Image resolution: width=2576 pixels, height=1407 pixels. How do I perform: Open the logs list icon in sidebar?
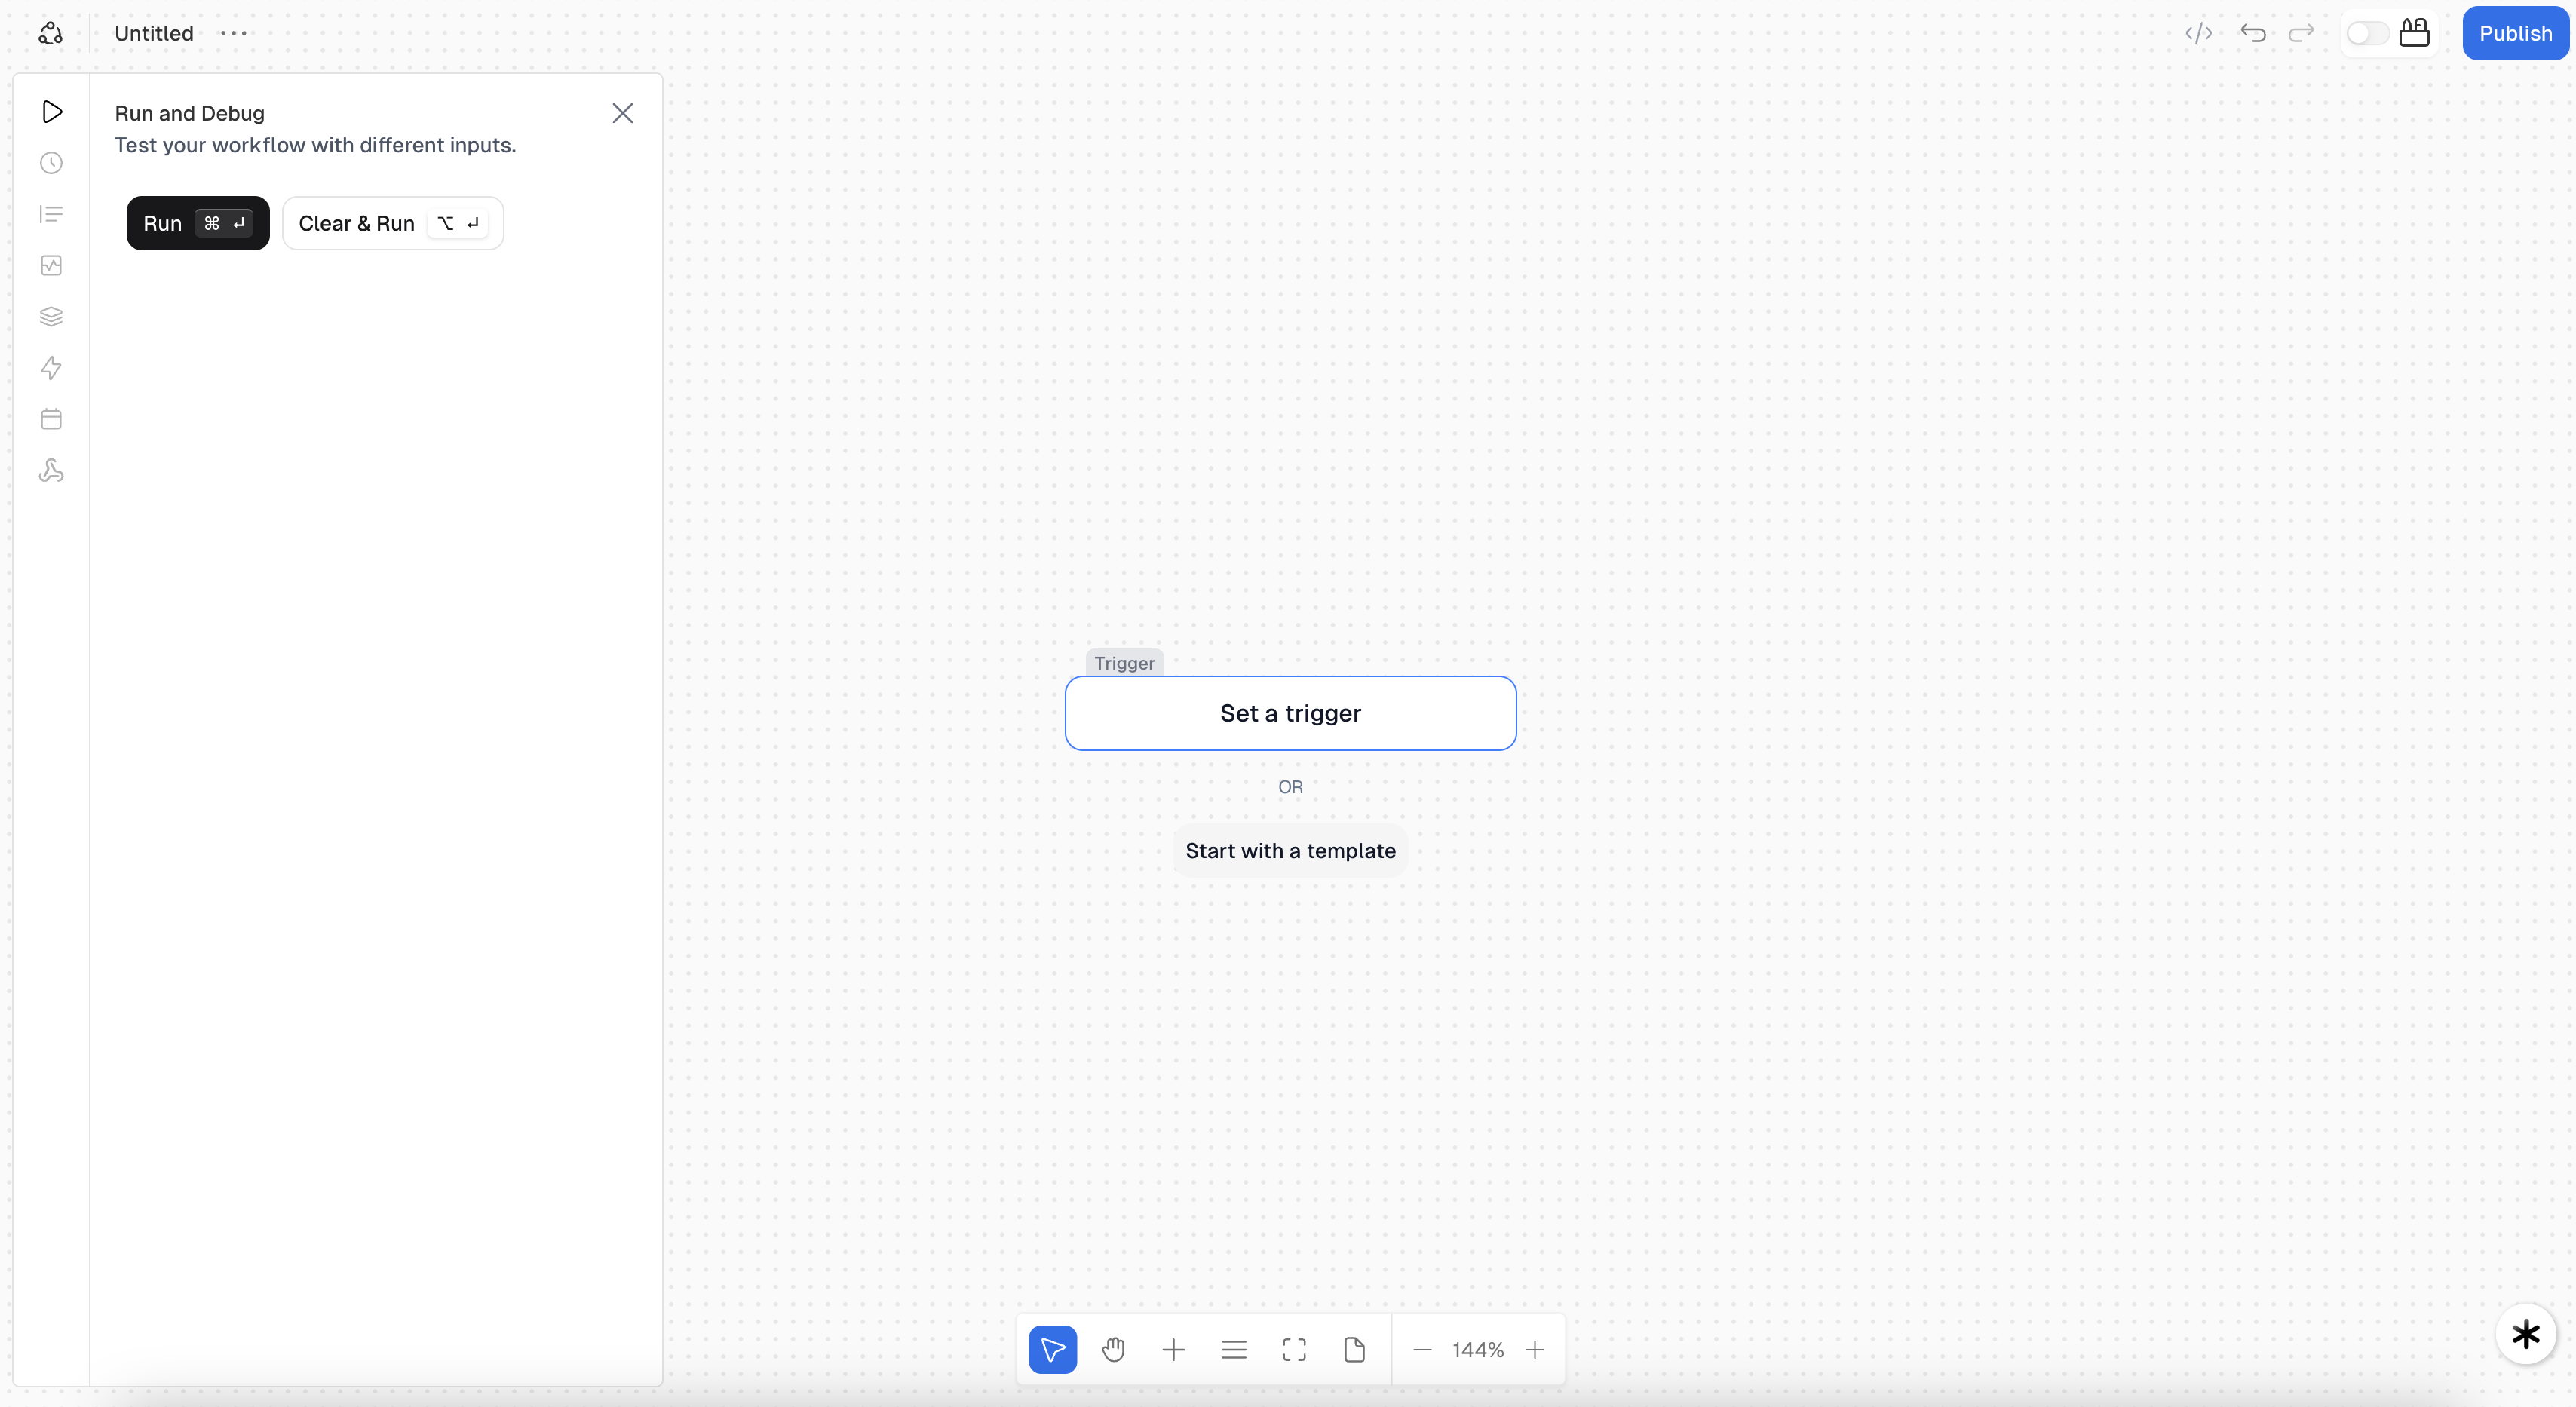(x=52, y=214)
